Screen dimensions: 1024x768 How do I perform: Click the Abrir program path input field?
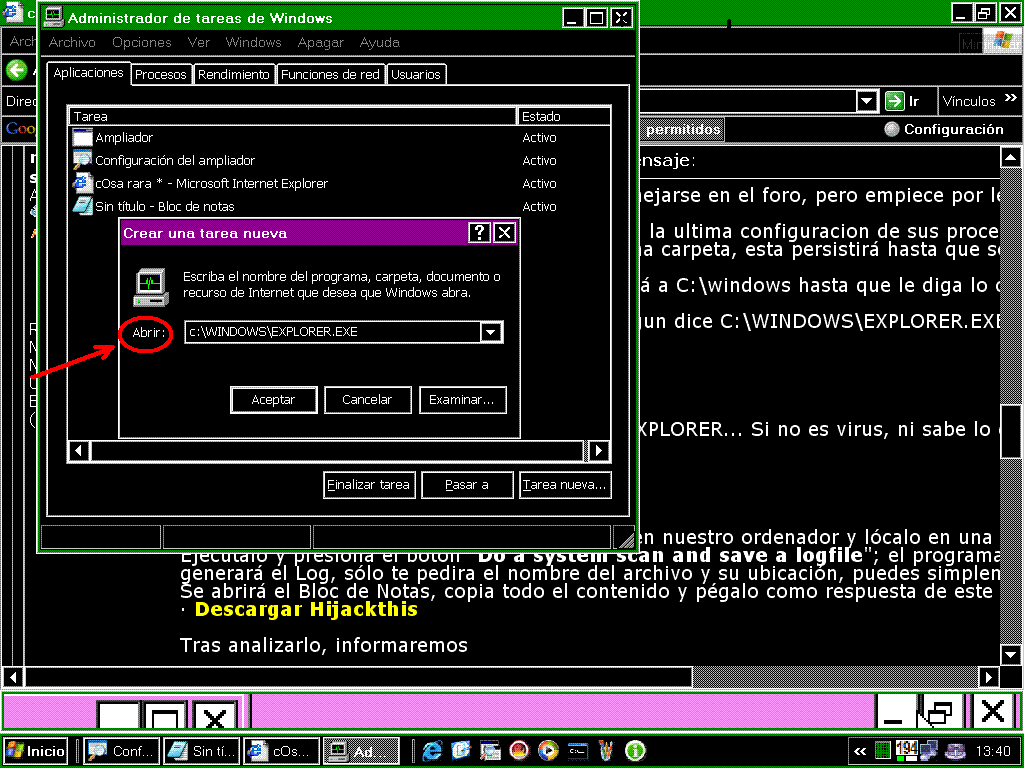332,332
